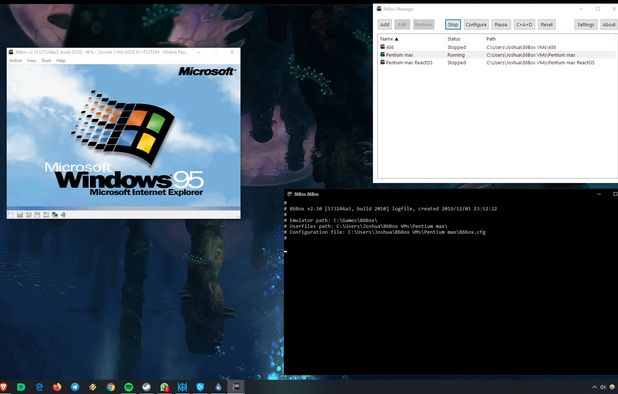This screenshot has width=618, height=394.
Task: Open Telegram from the taskbar
Action: click(74, 387)
